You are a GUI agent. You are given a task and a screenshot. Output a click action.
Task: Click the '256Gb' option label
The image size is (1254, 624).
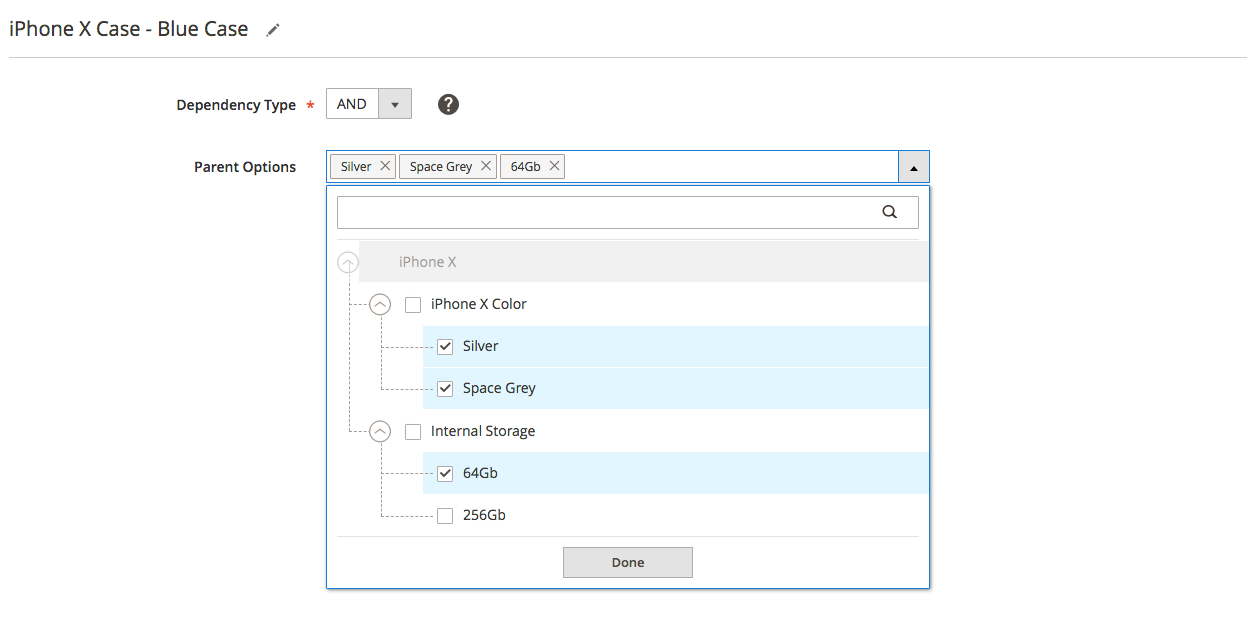pyautogui.click(x=484, y=515)
